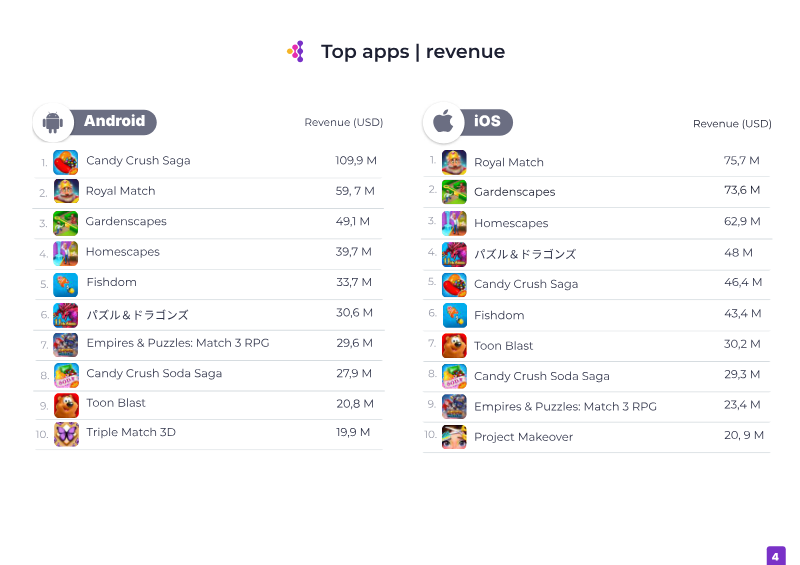
Task: Click Gardenscapes icon in iOS list
Action: [454, 192]
